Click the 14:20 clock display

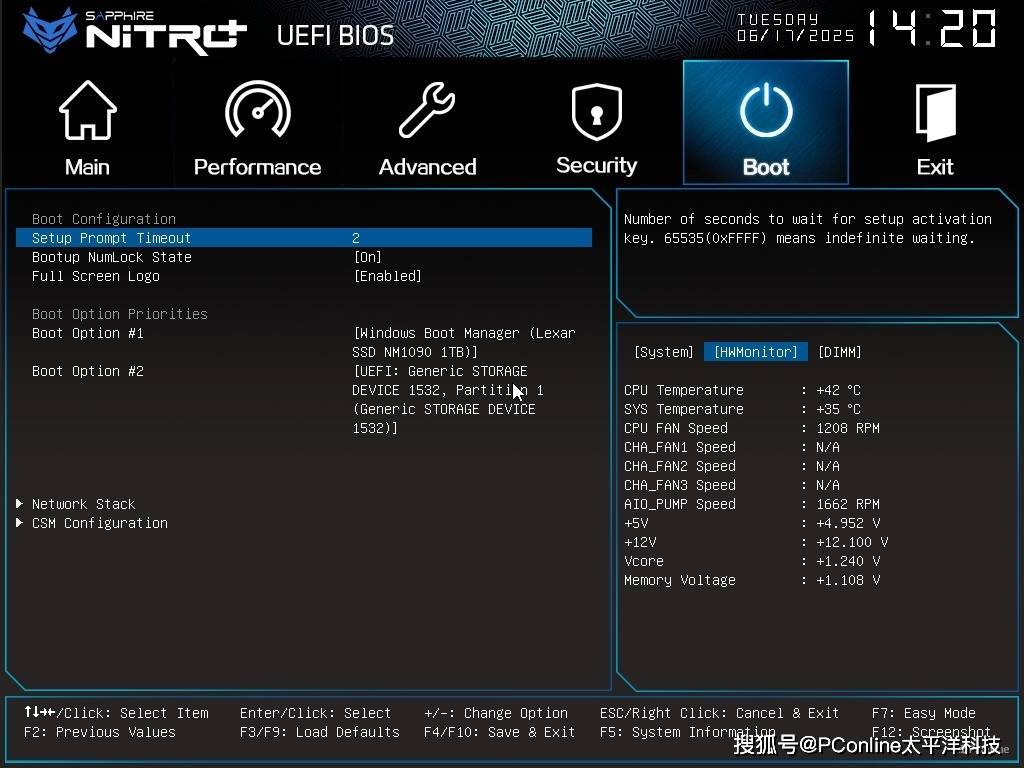tap(931, 29)
